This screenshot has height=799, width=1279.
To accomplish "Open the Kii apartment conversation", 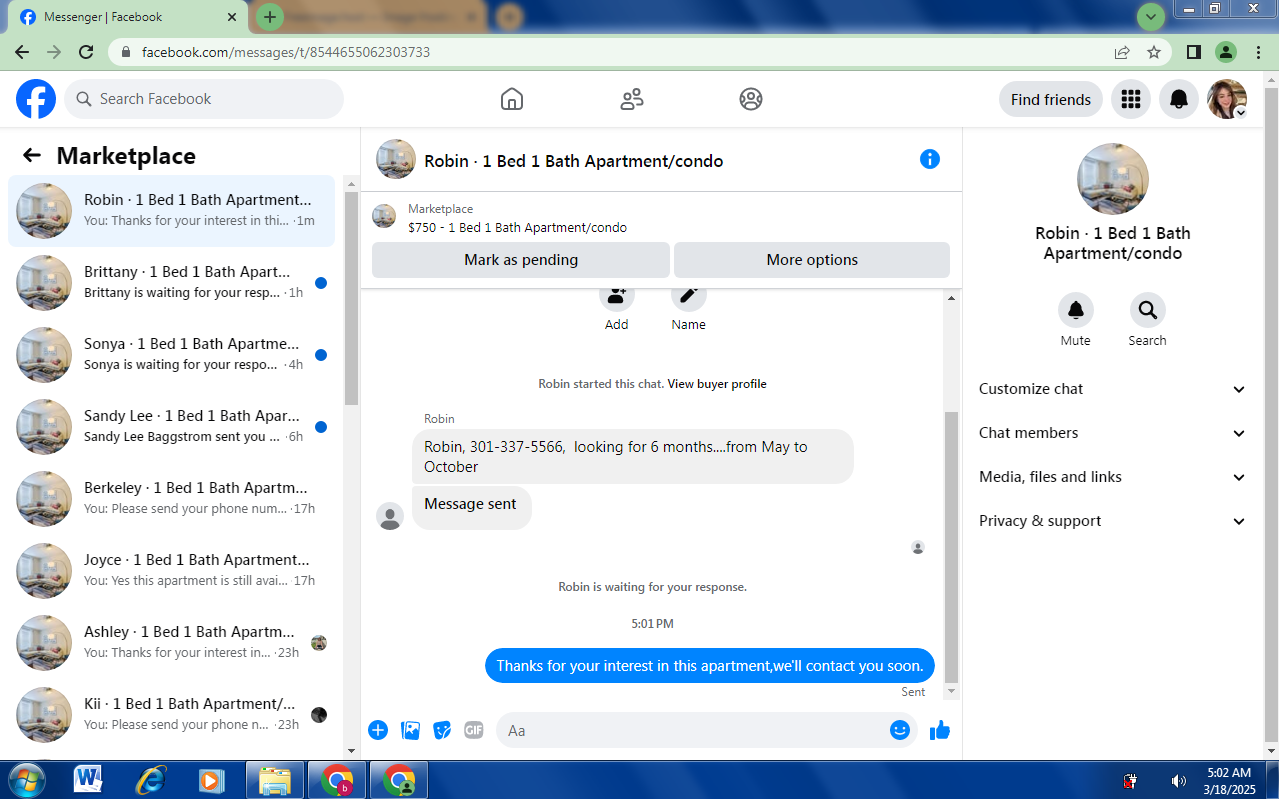I will pos(172,715).
